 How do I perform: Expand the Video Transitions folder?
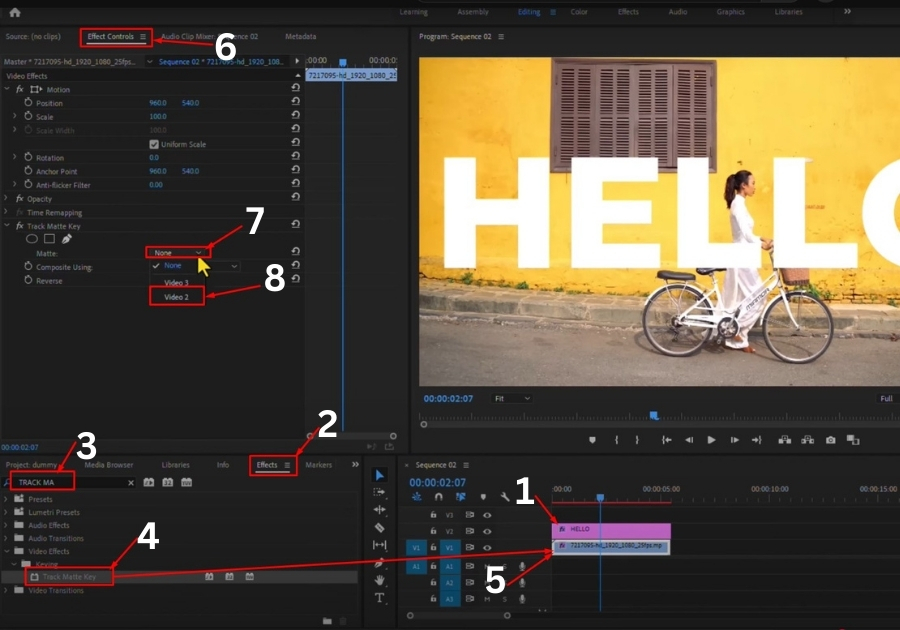6,590
